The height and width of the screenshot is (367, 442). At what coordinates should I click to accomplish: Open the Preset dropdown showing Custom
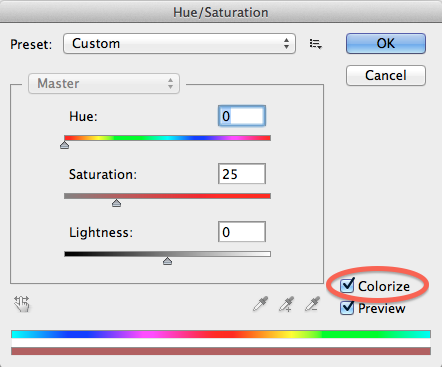[179, 43]
